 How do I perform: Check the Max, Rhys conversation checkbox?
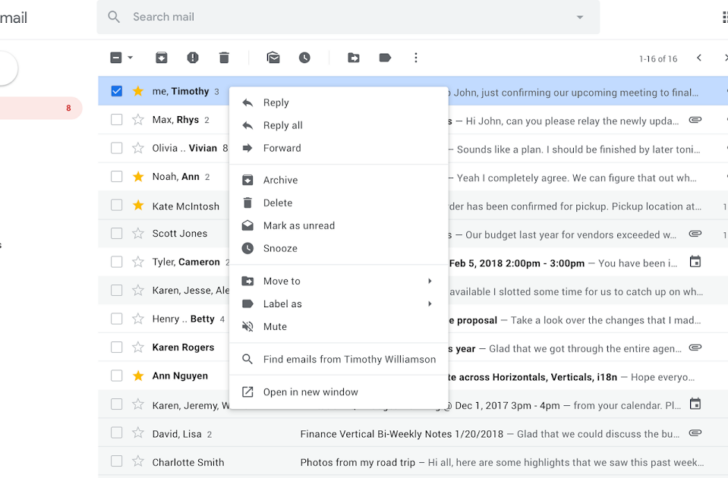pyautogui.click(x=117, y=120)
